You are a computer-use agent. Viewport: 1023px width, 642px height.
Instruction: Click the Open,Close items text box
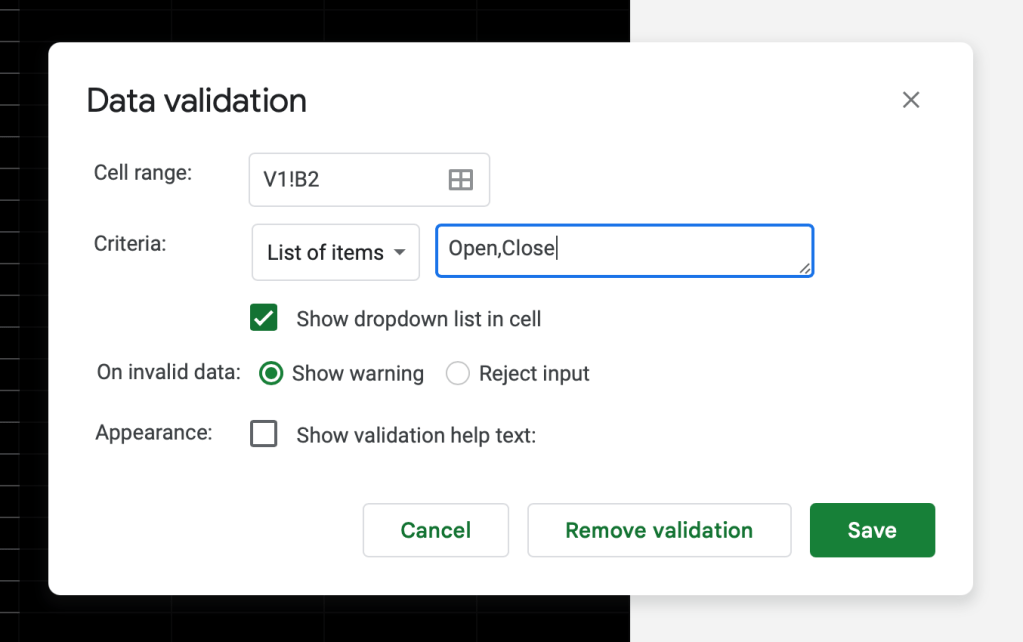(620, 250)
